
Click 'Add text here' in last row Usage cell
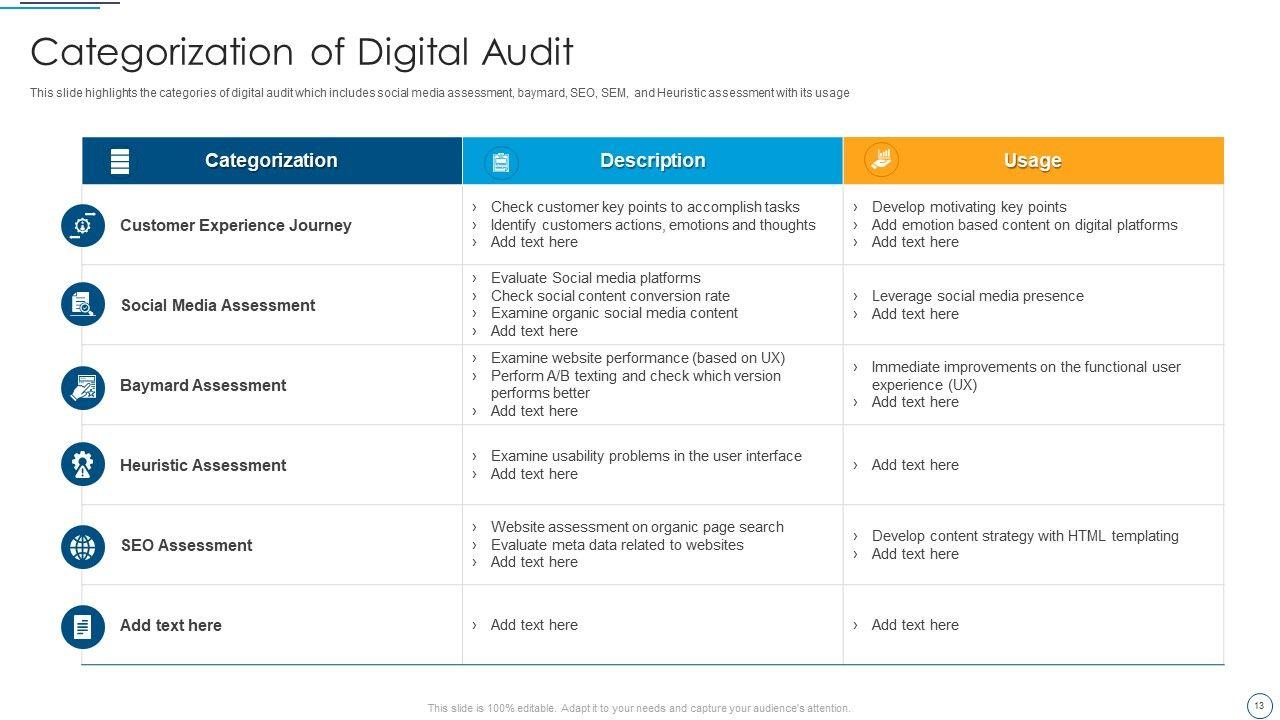coord(915,625)
